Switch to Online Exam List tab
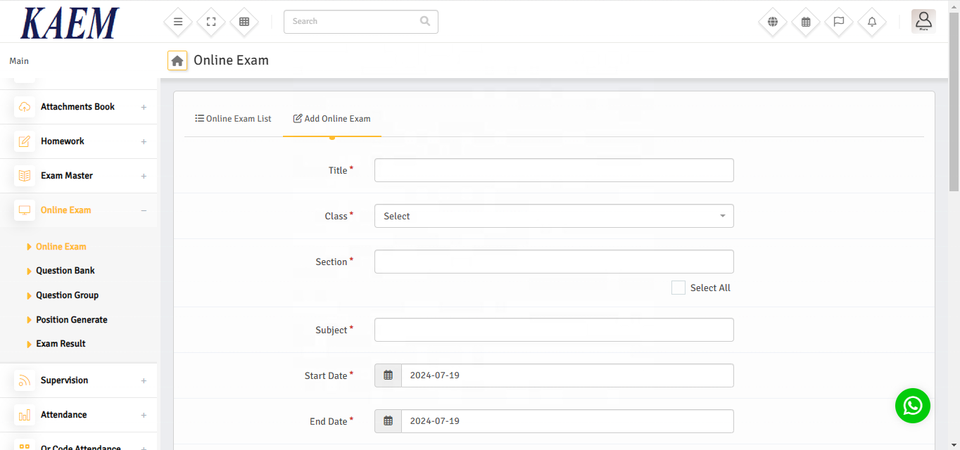 233,119
